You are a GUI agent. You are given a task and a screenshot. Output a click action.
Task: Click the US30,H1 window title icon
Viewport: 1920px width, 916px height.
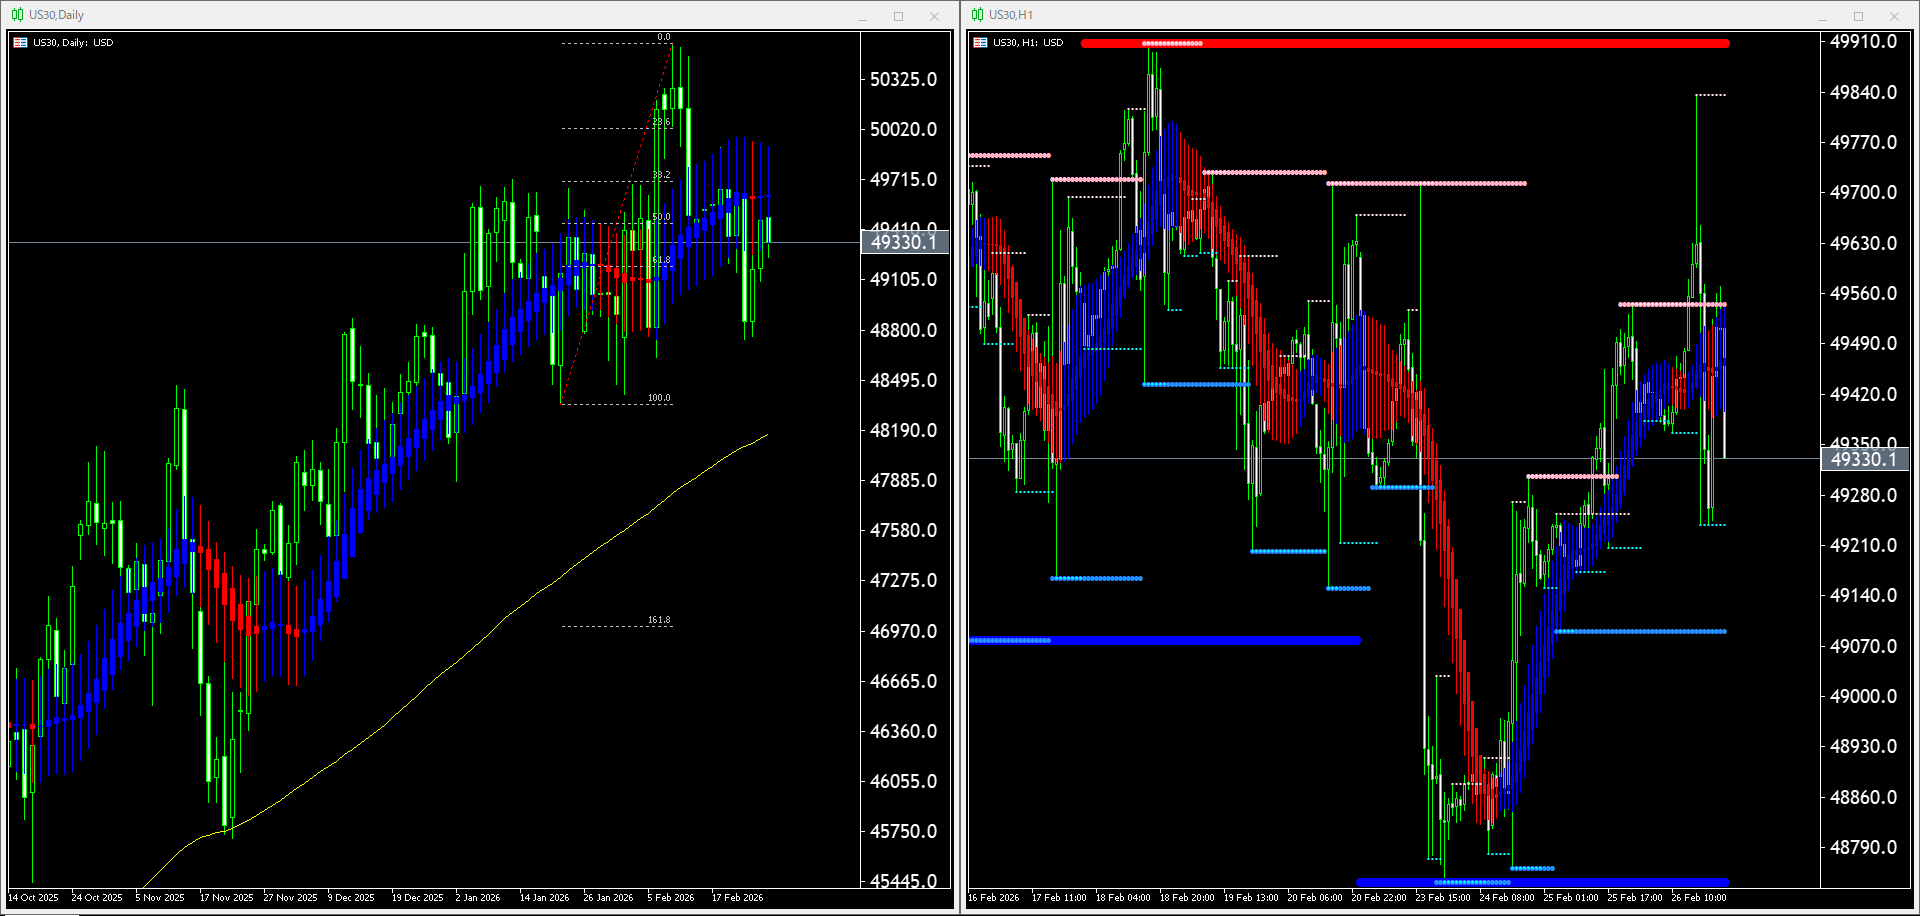click(x=977, y=15)
